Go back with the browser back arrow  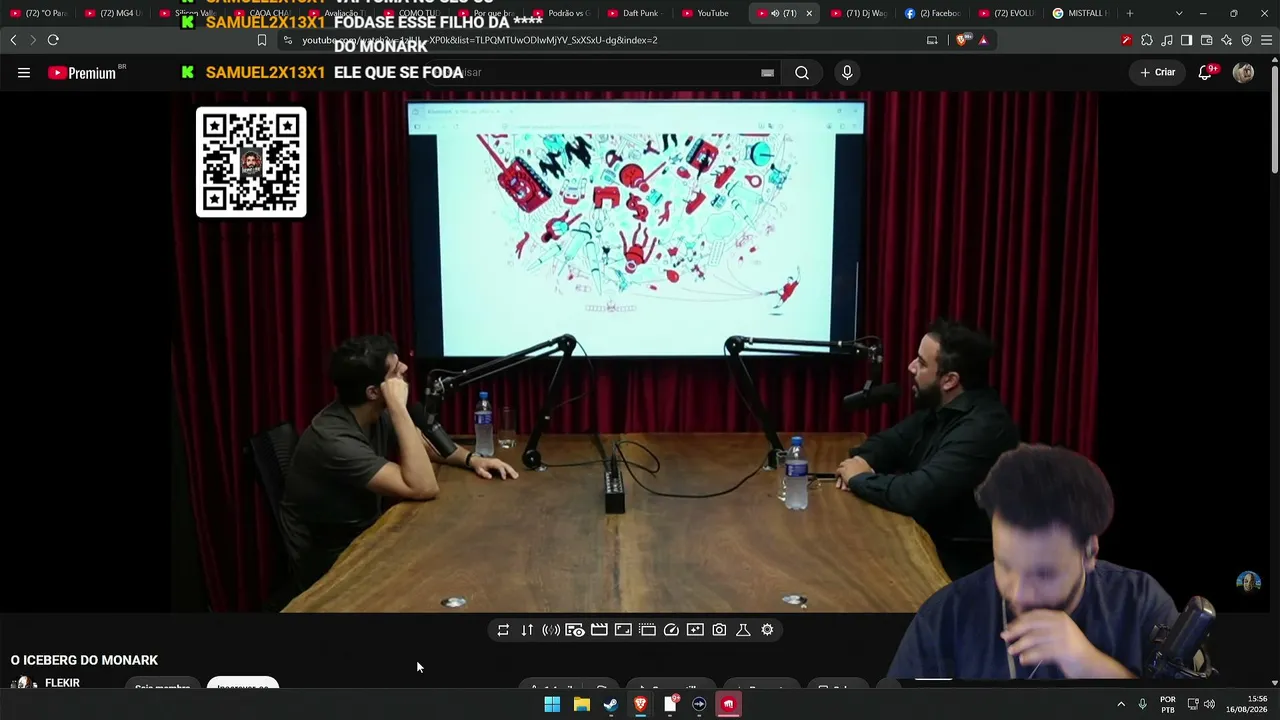[x=13, y=40]
